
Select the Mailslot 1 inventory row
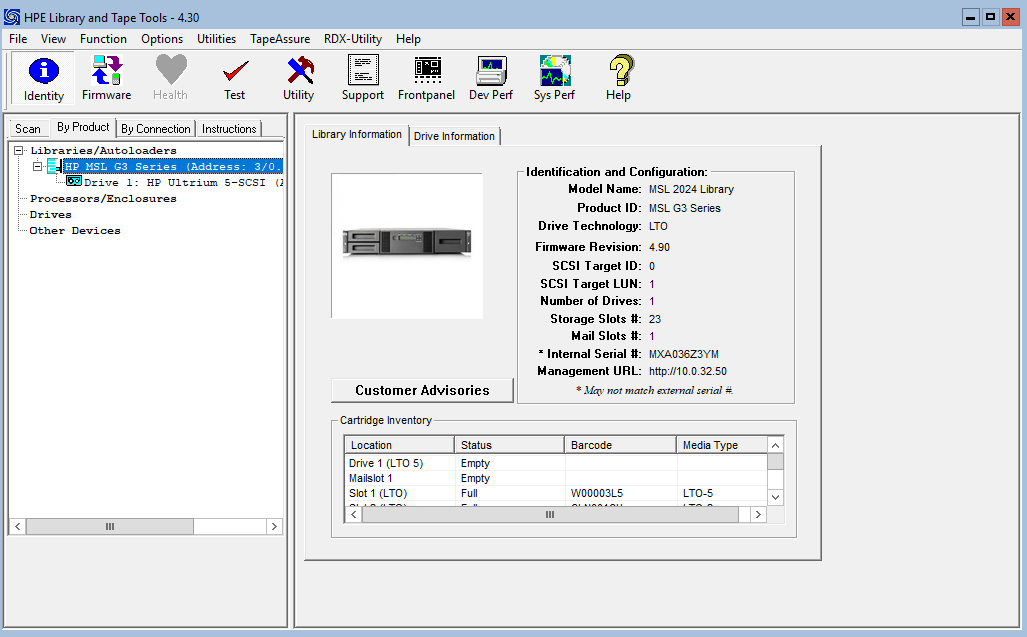tap(555, 478)
